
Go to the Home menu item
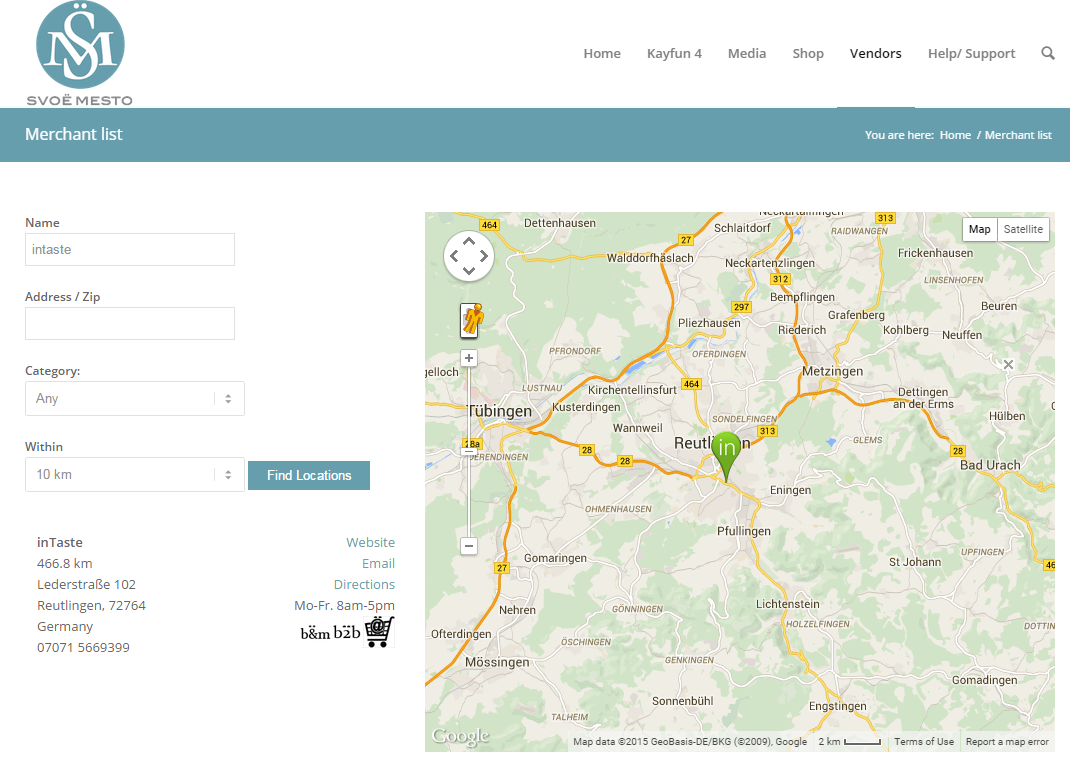coord(602,53)
